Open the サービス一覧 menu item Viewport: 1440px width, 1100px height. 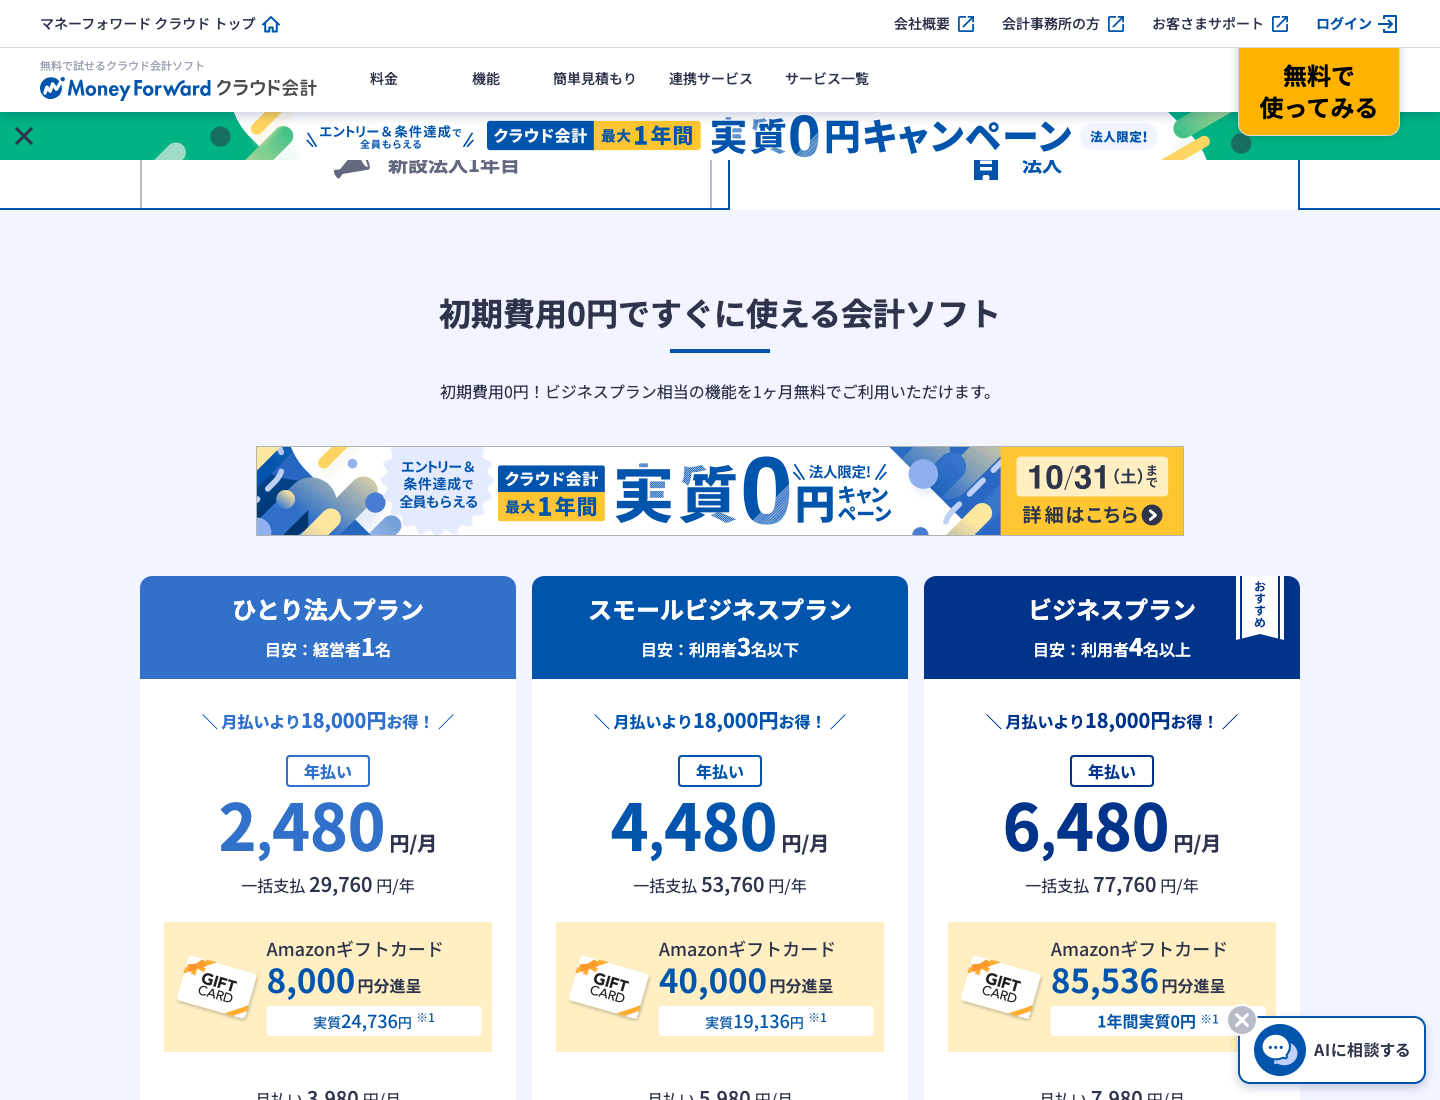(x=827, y=79)
